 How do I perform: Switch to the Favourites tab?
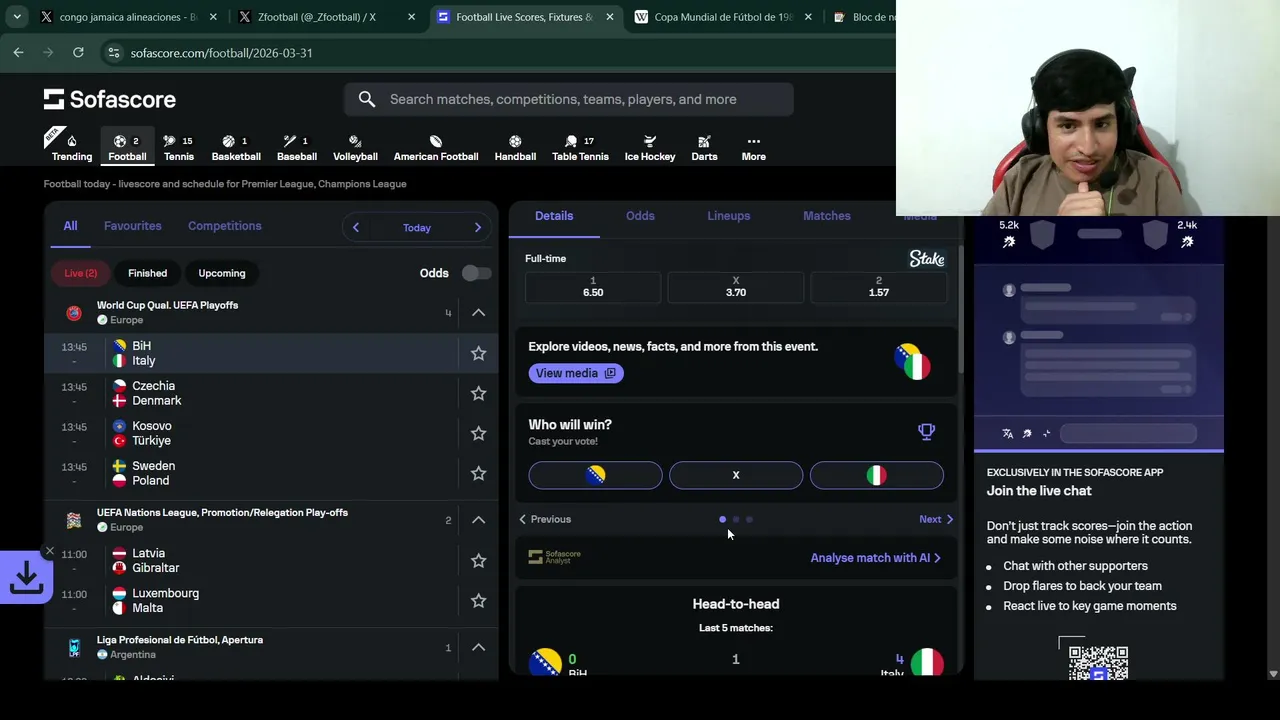tap(133, 226)
